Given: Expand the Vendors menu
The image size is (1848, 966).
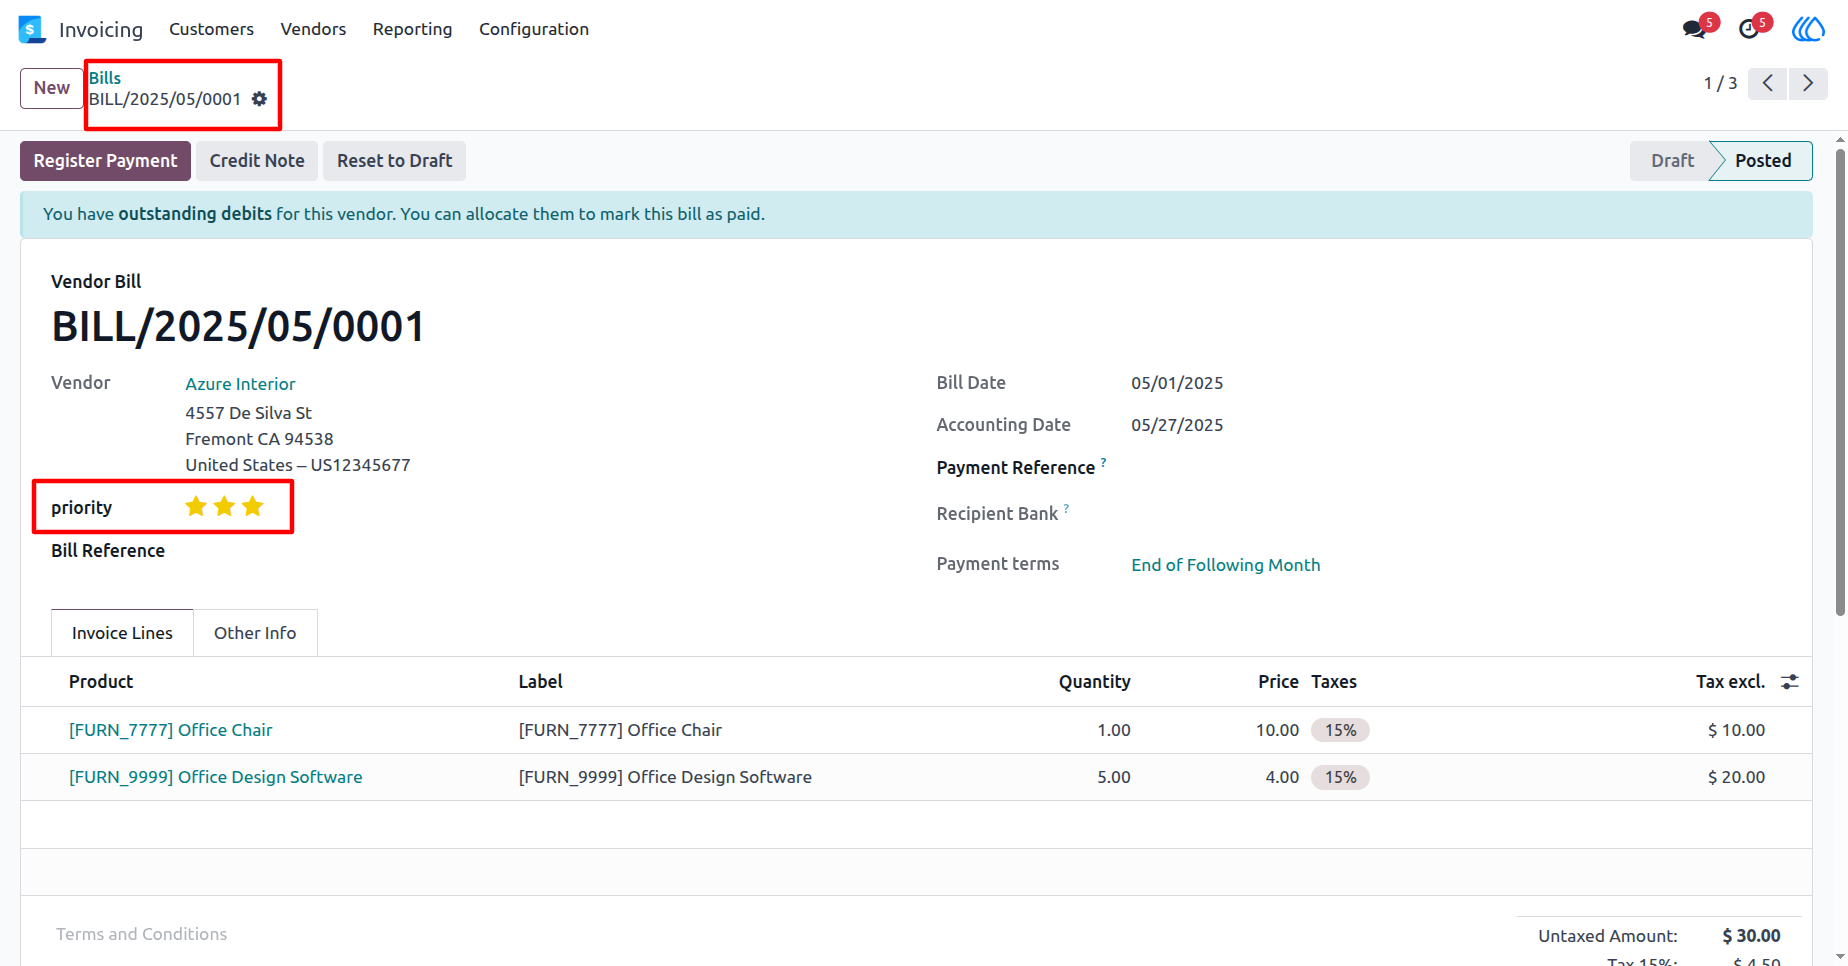Looking at the screenshot, I should 313,29.
